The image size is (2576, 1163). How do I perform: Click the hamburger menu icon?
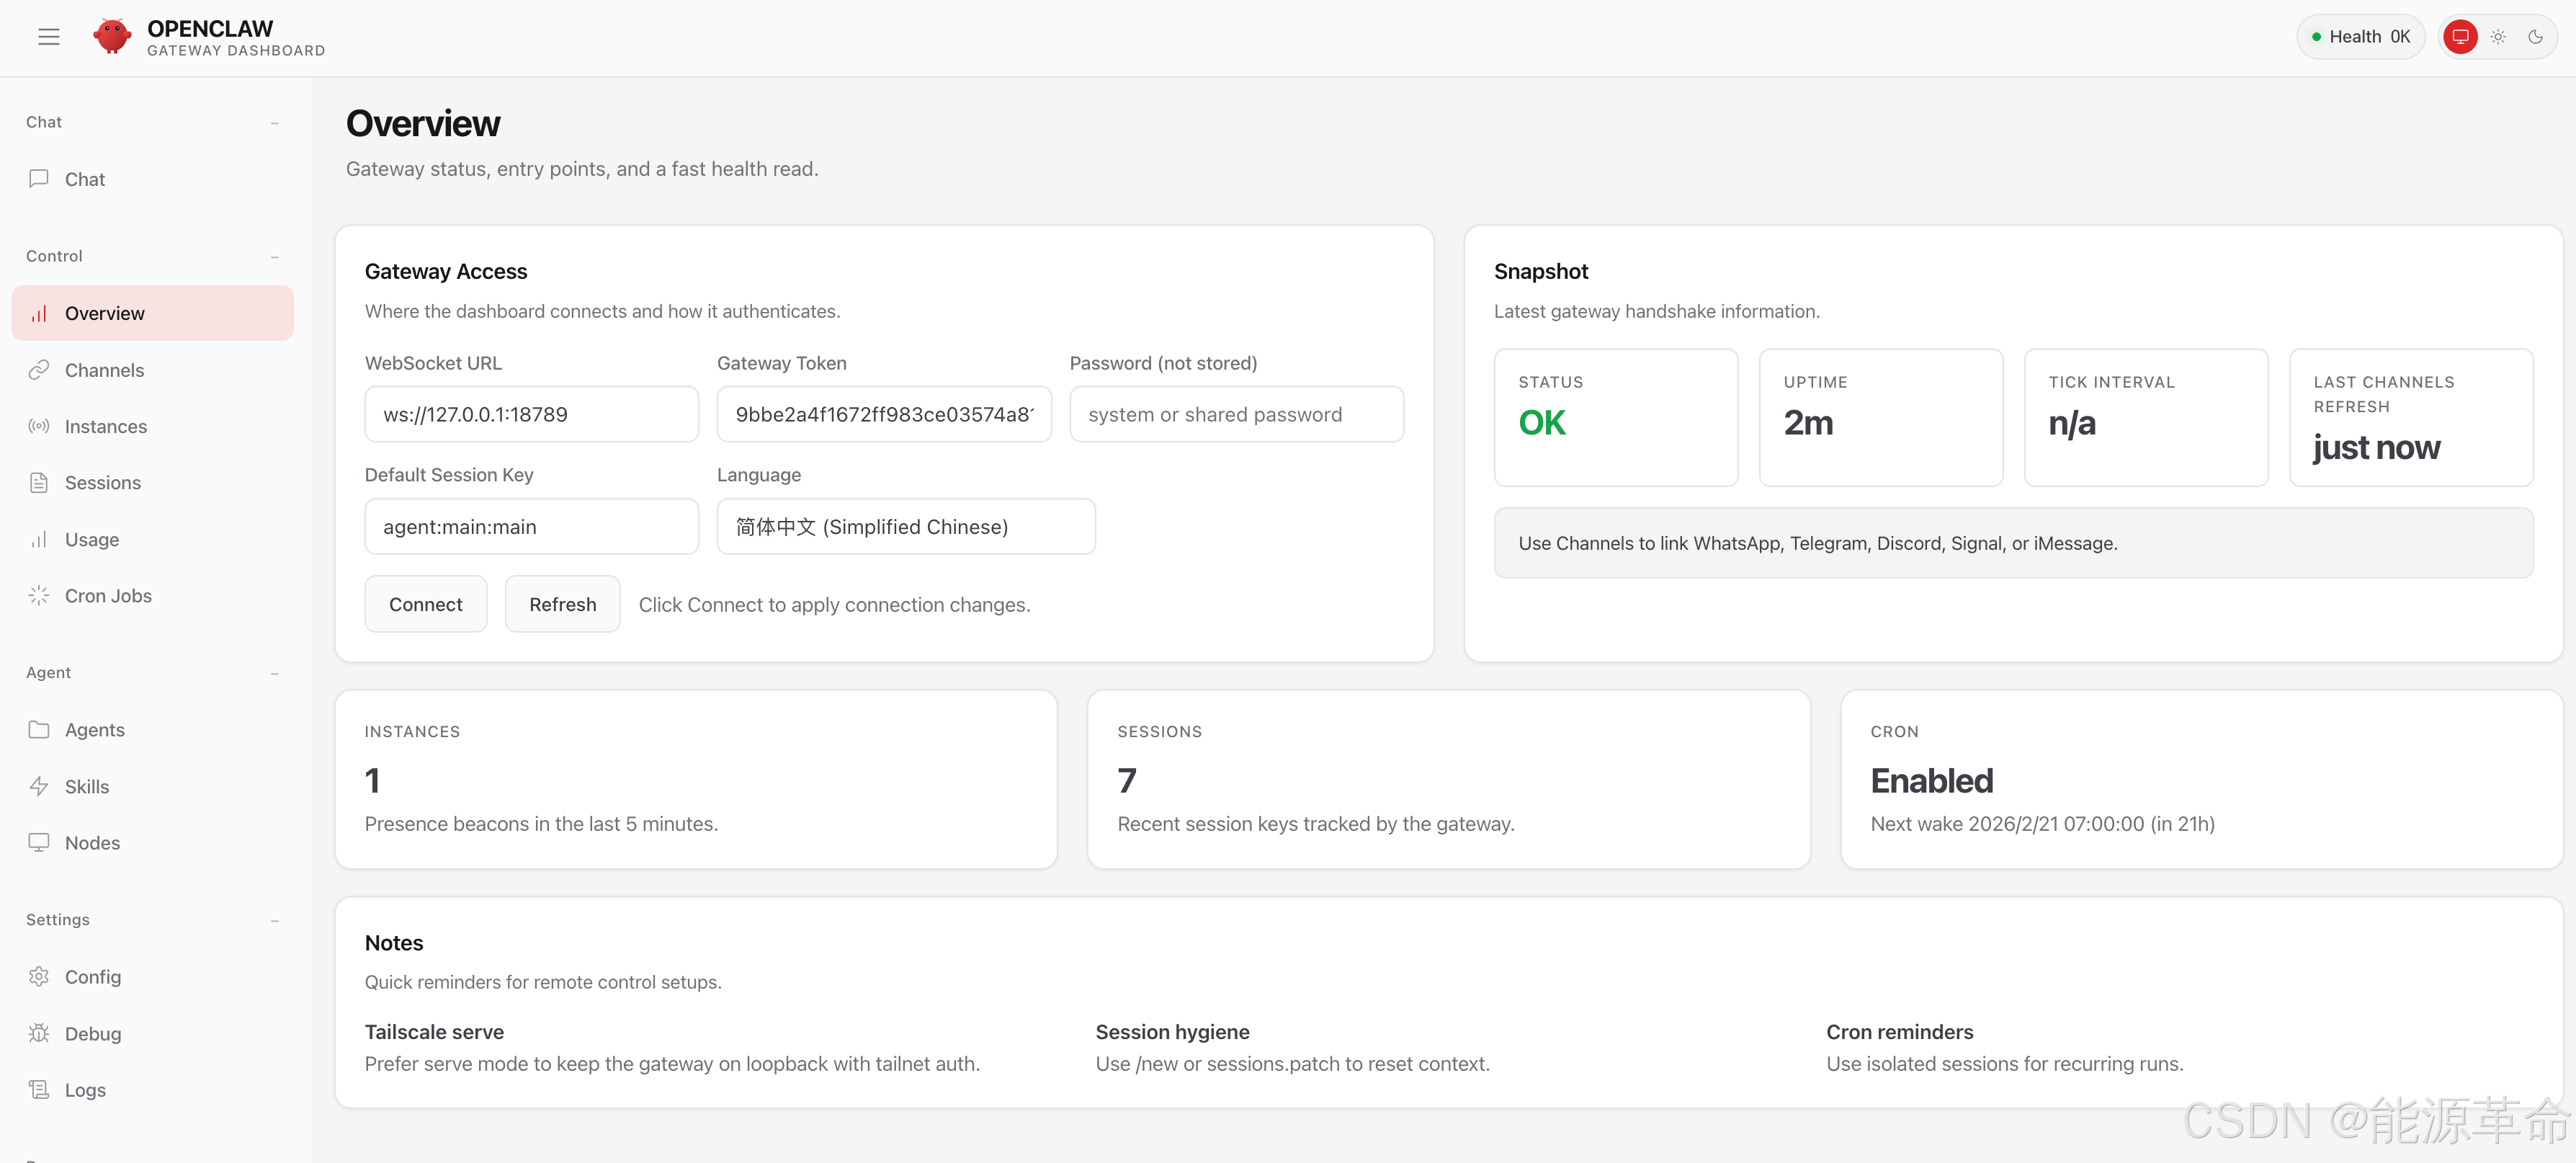click(x=49, y=37)
